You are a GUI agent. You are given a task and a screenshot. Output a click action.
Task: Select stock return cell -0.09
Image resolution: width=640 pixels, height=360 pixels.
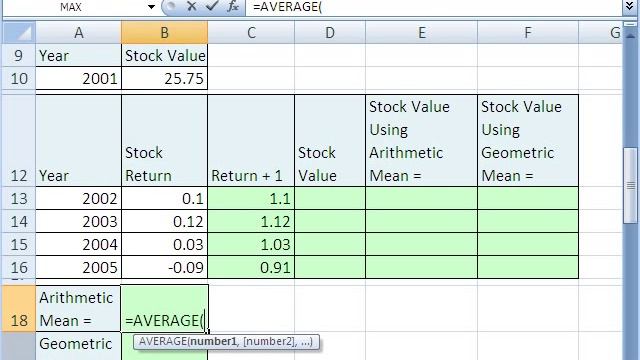(x=164, y=267)
